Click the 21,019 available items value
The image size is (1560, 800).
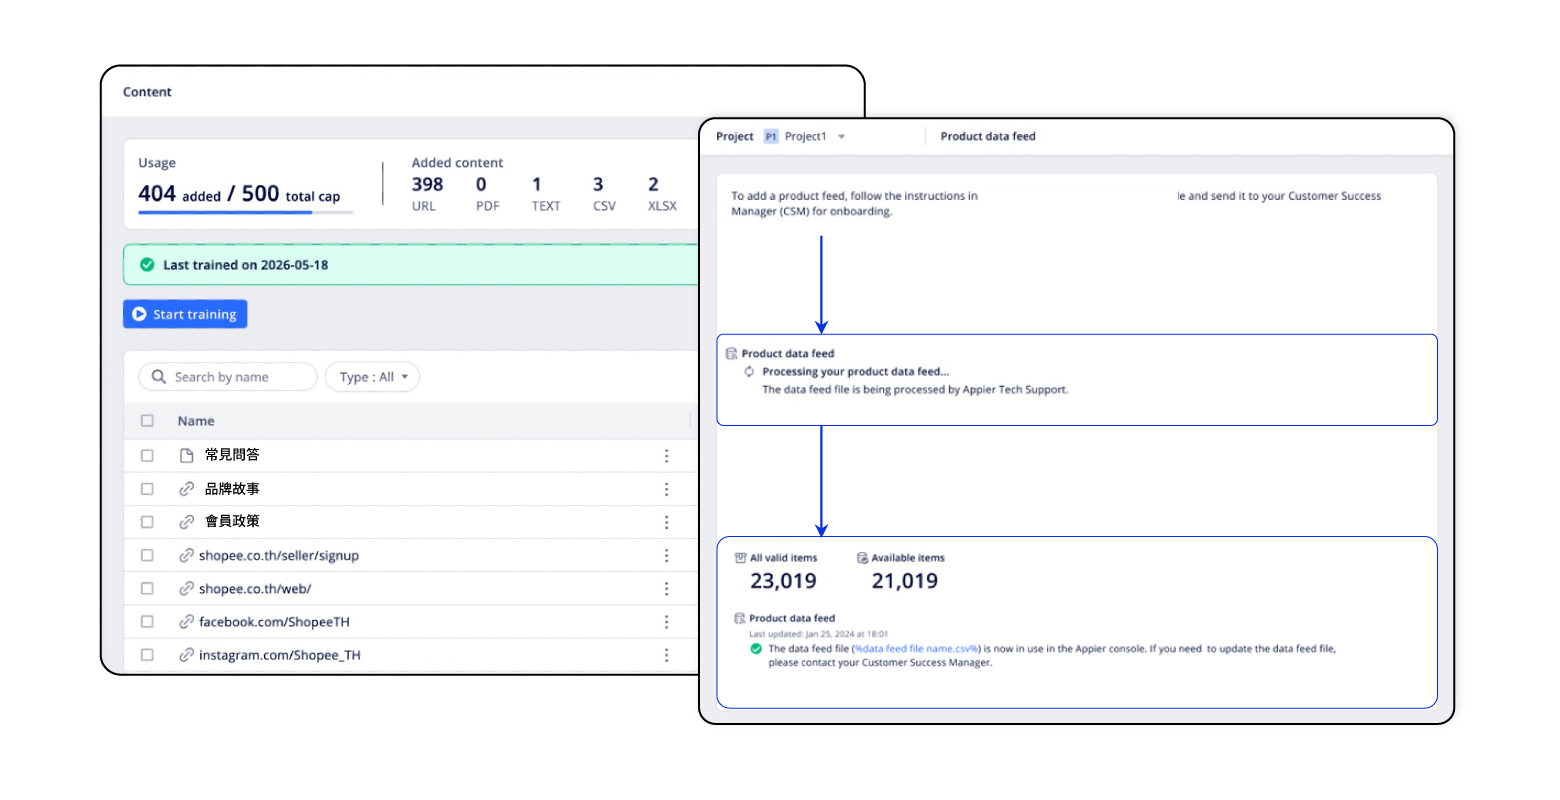tap(905, 581)
